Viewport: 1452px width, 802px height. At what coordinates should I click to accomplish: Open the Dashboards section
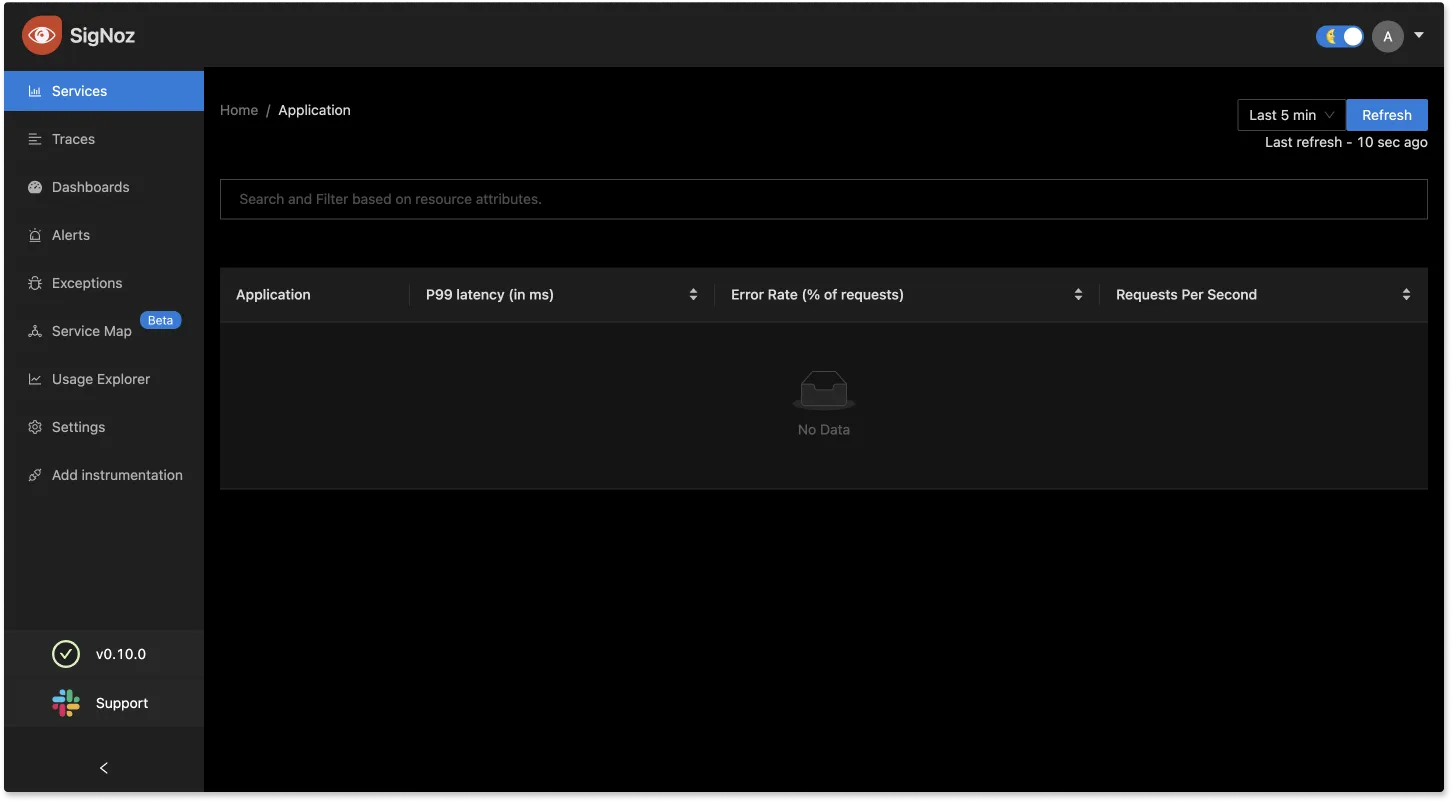pyautogui.click(x=104, y=187)
